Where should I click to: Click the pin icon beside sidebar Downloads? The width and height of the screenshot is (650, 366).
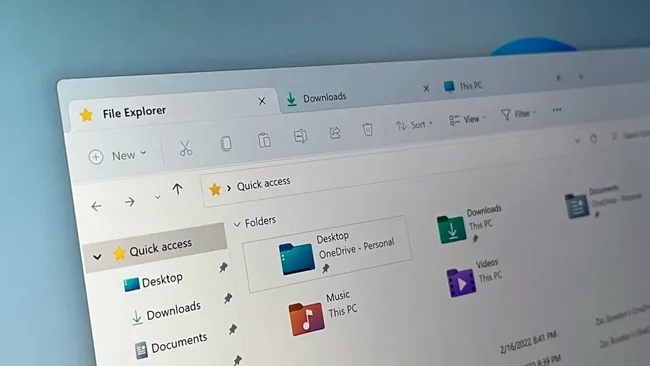pyautogui.click(x=228, y=298)
